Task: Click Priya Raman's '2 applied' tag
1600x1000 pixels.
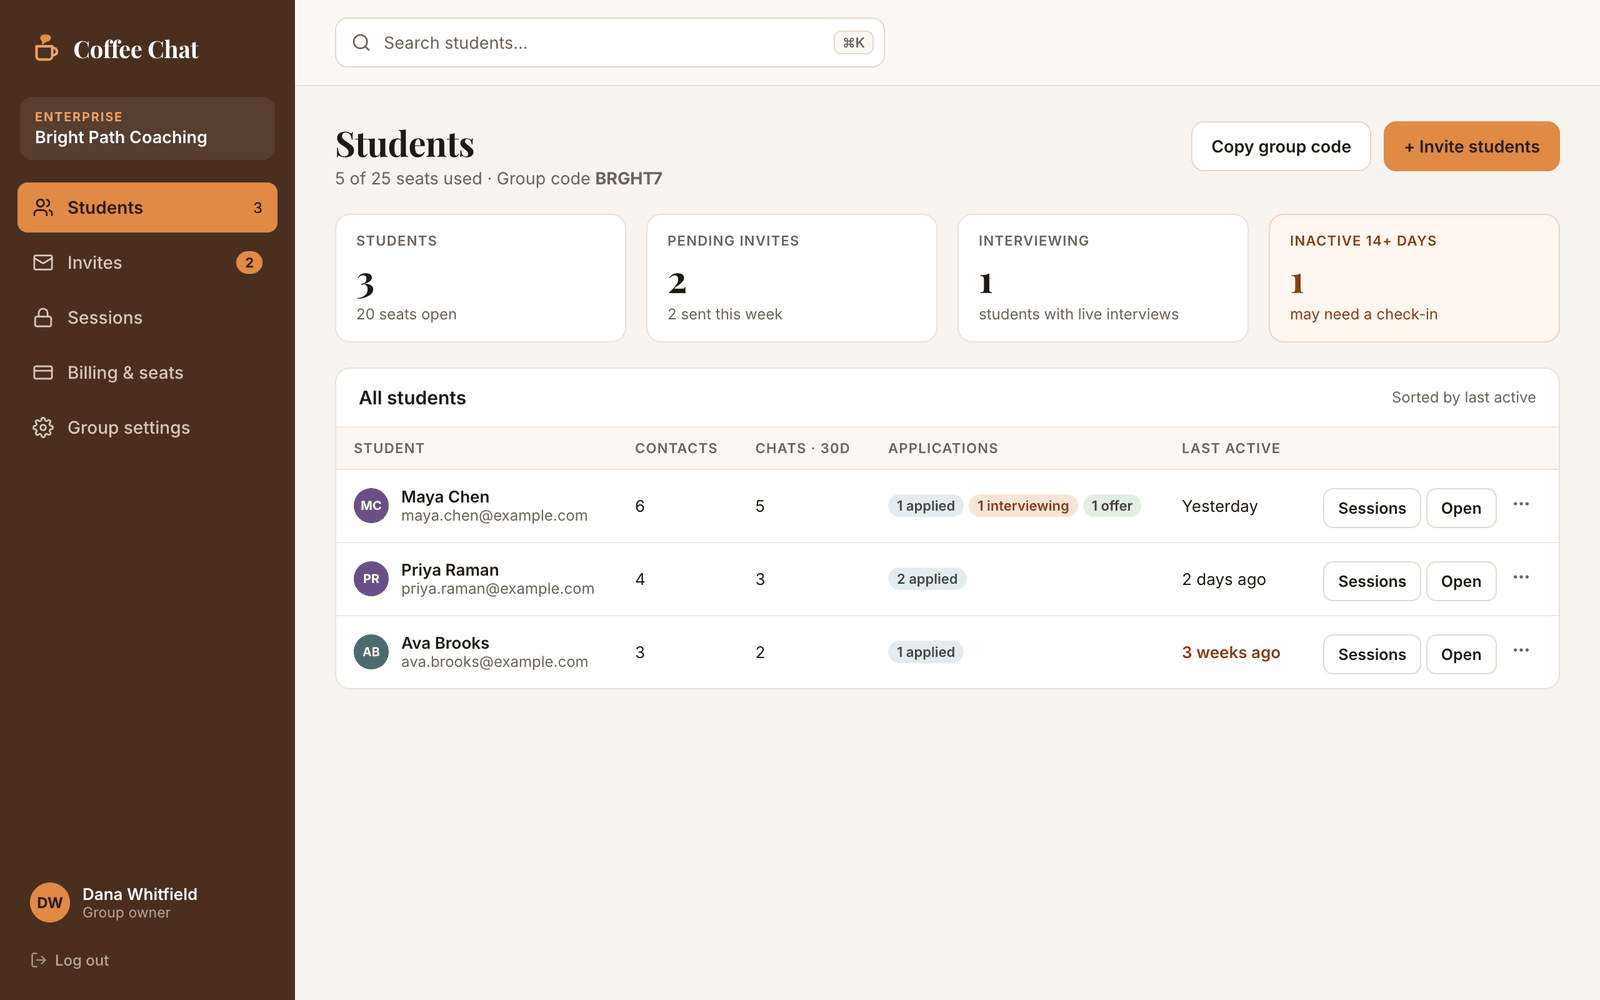Action: click(x=927, y=579)
